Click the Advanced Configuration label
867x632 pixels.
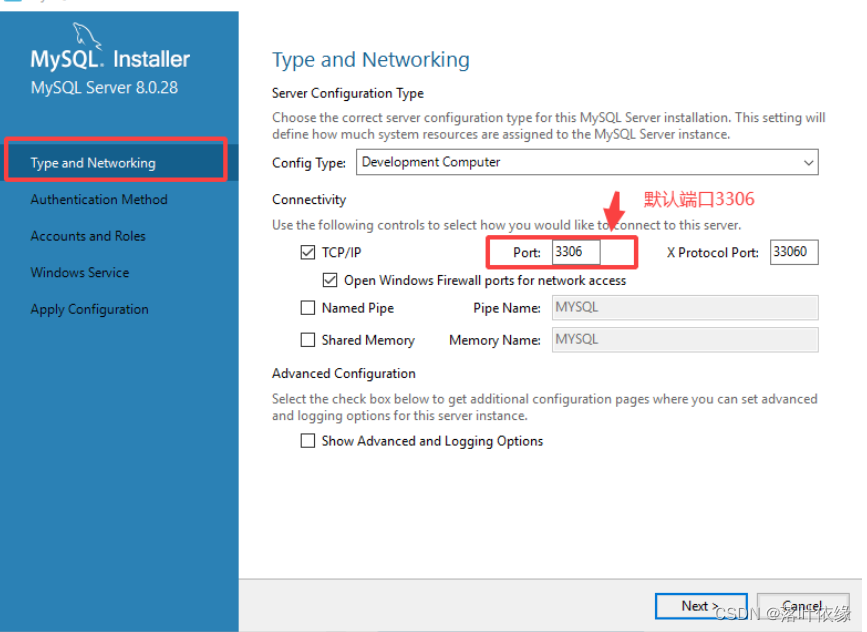343,373
